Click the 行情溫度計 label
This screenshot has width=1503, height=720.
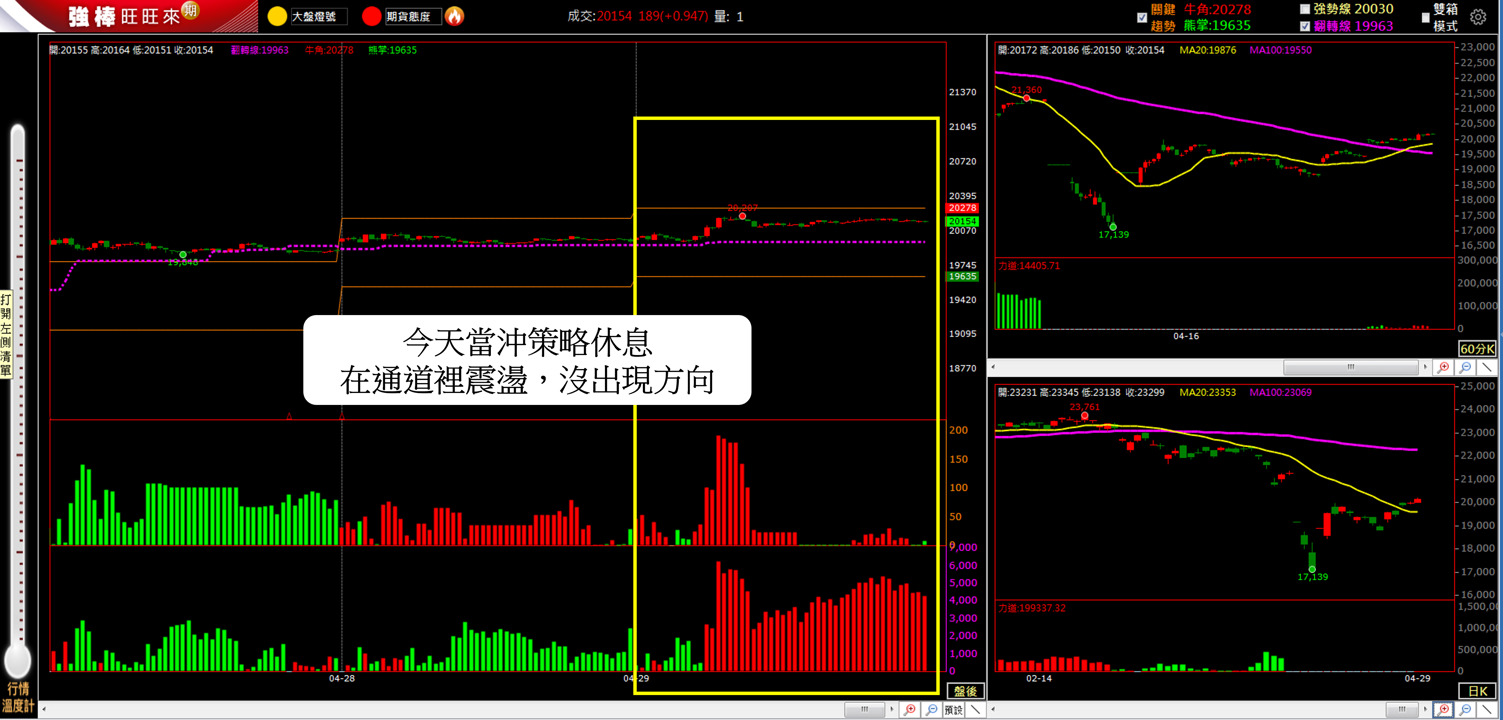pyautogui.click(x=18, y=697)
